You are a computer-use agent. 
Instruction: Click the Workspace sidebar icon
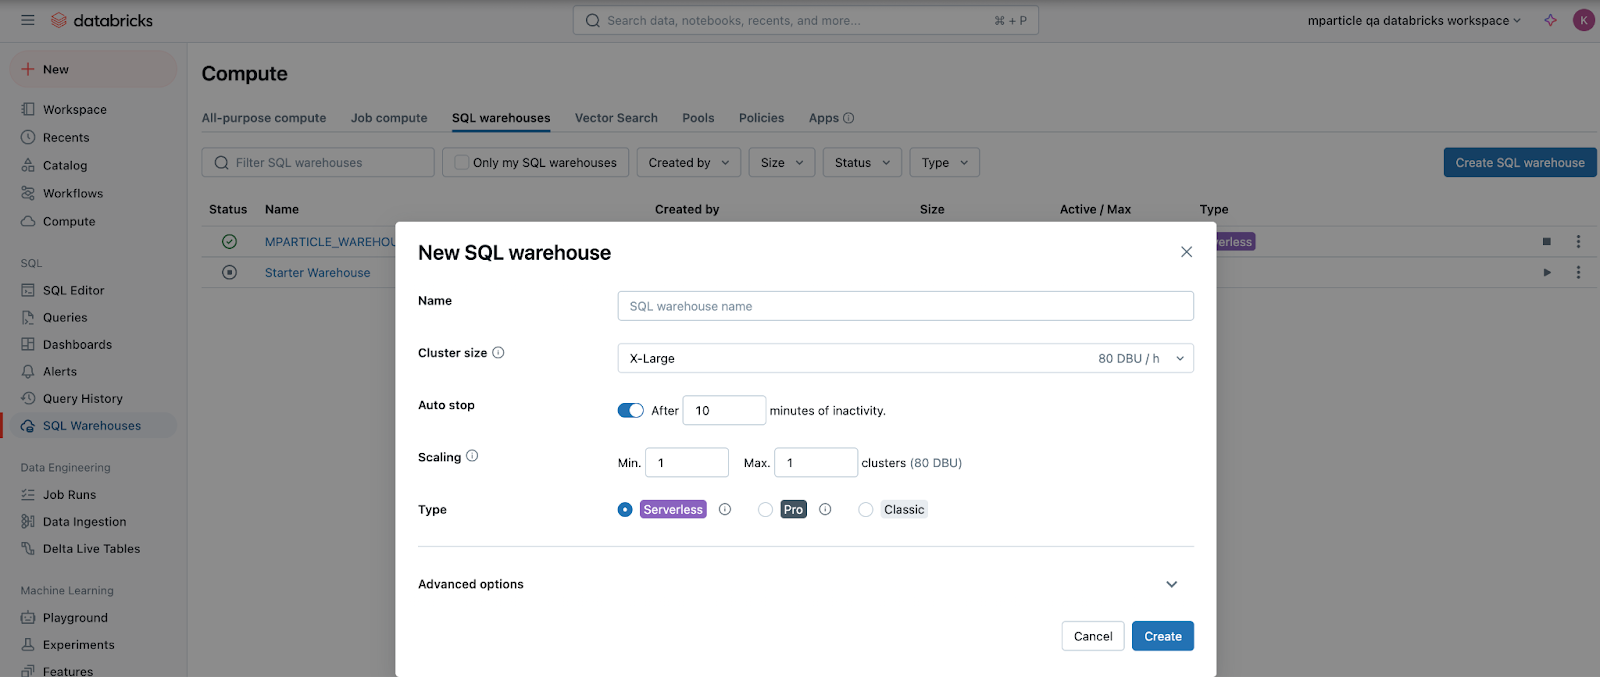click(x=28, y=109)
